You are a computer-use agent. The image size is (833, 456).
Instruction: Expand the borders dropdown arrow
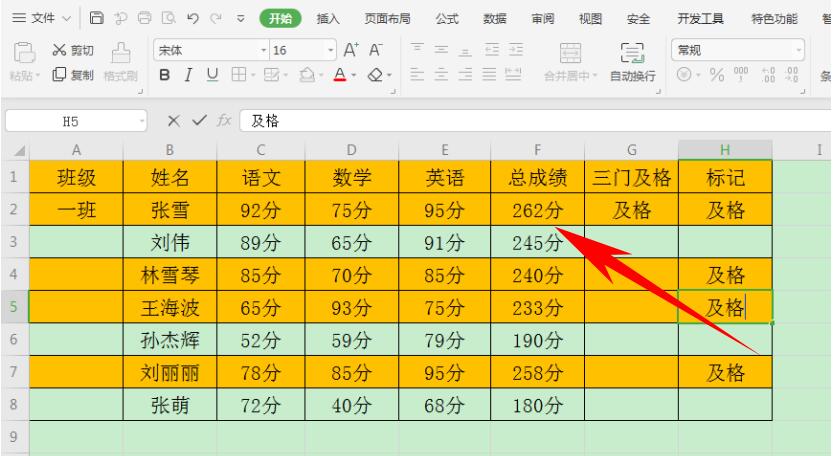click(252, 75)
